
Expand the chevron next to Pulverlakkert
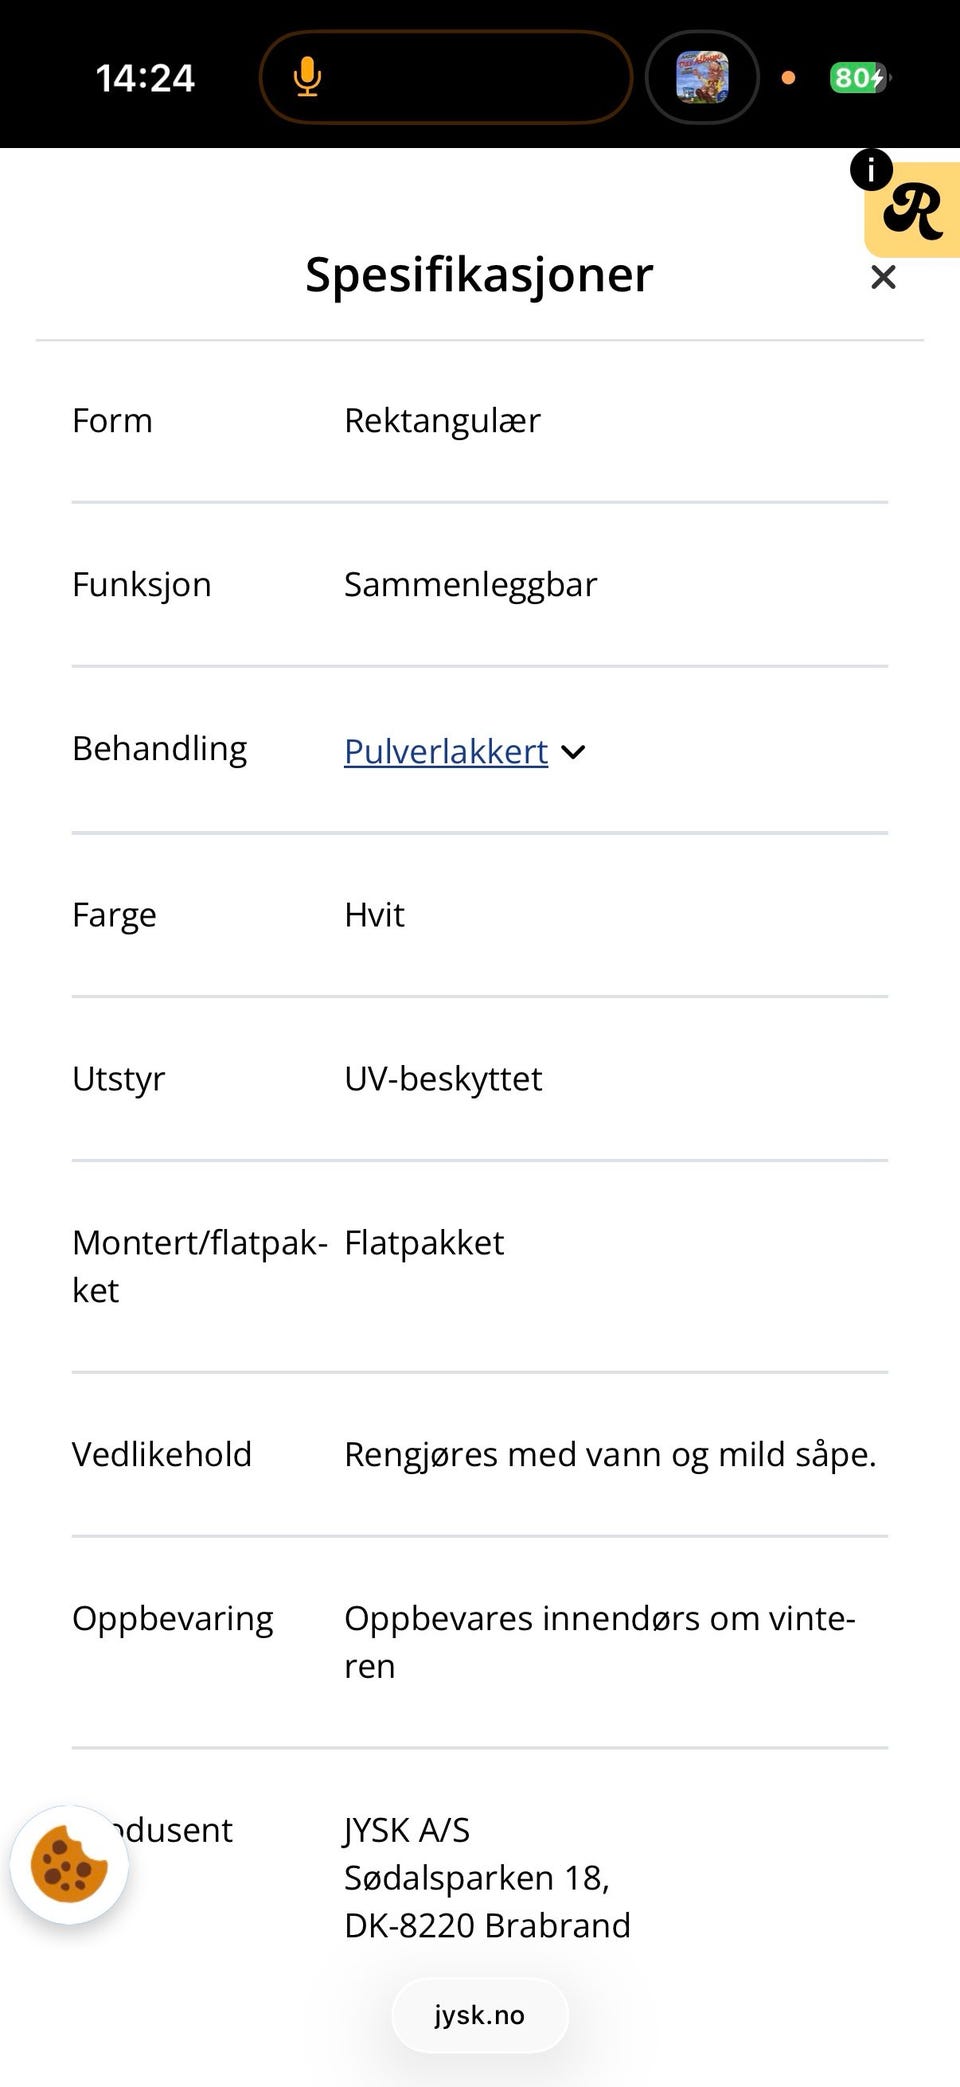point(573,752)
